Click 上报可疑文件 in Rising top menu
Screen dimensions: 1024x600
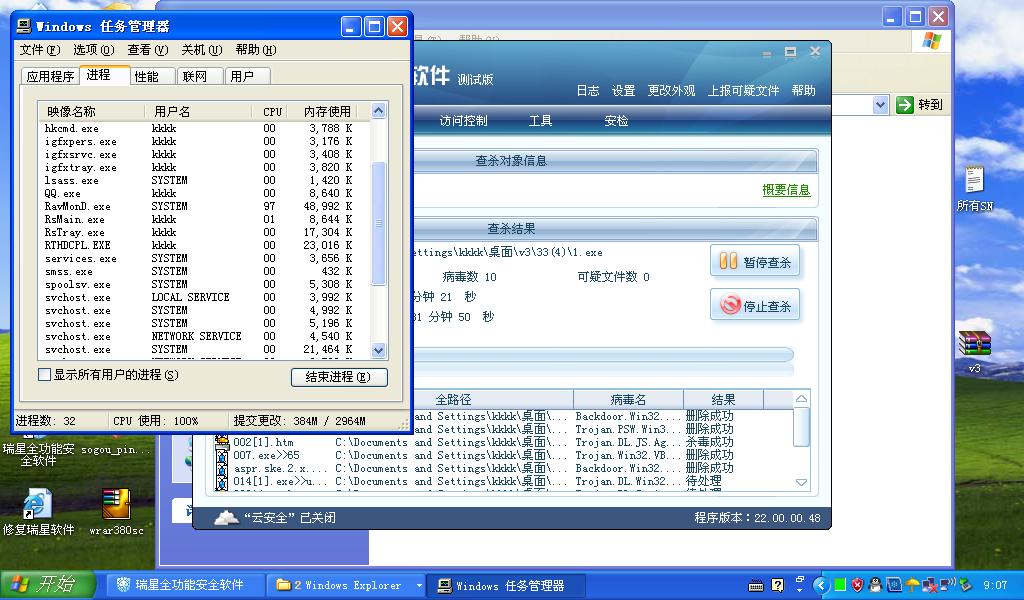click(x=743, y=91)
